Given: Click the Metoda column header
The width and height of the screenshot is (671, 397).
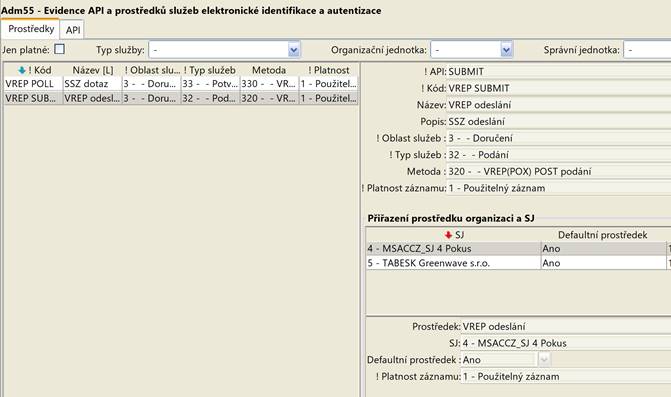Looking at the screenshot, I should click(x=269, y=70).
